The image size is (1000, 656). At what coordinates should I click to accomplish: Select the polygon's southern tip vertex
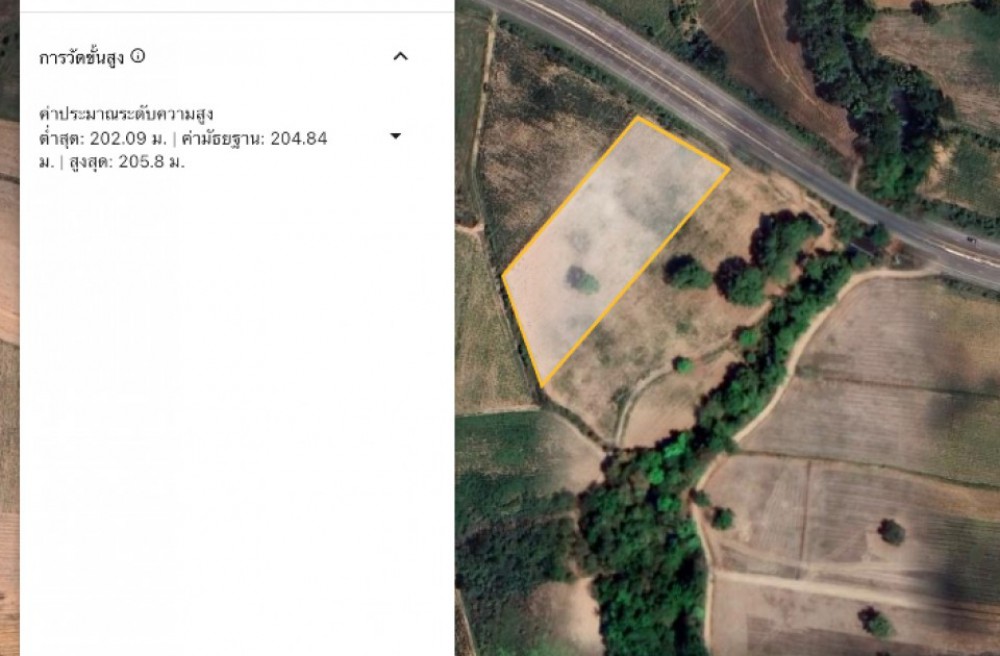tap(542, 386)
